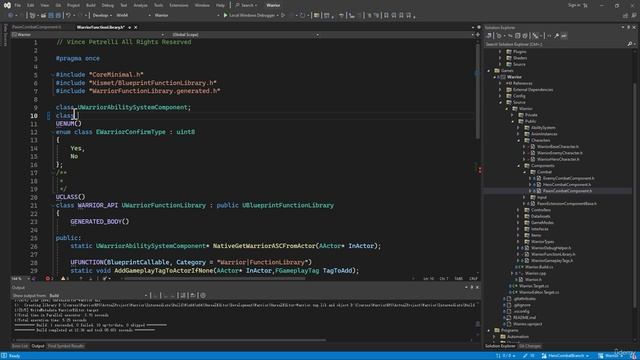
Task: Open the Global Scope dropdown
Action: (x=245, y=35)
